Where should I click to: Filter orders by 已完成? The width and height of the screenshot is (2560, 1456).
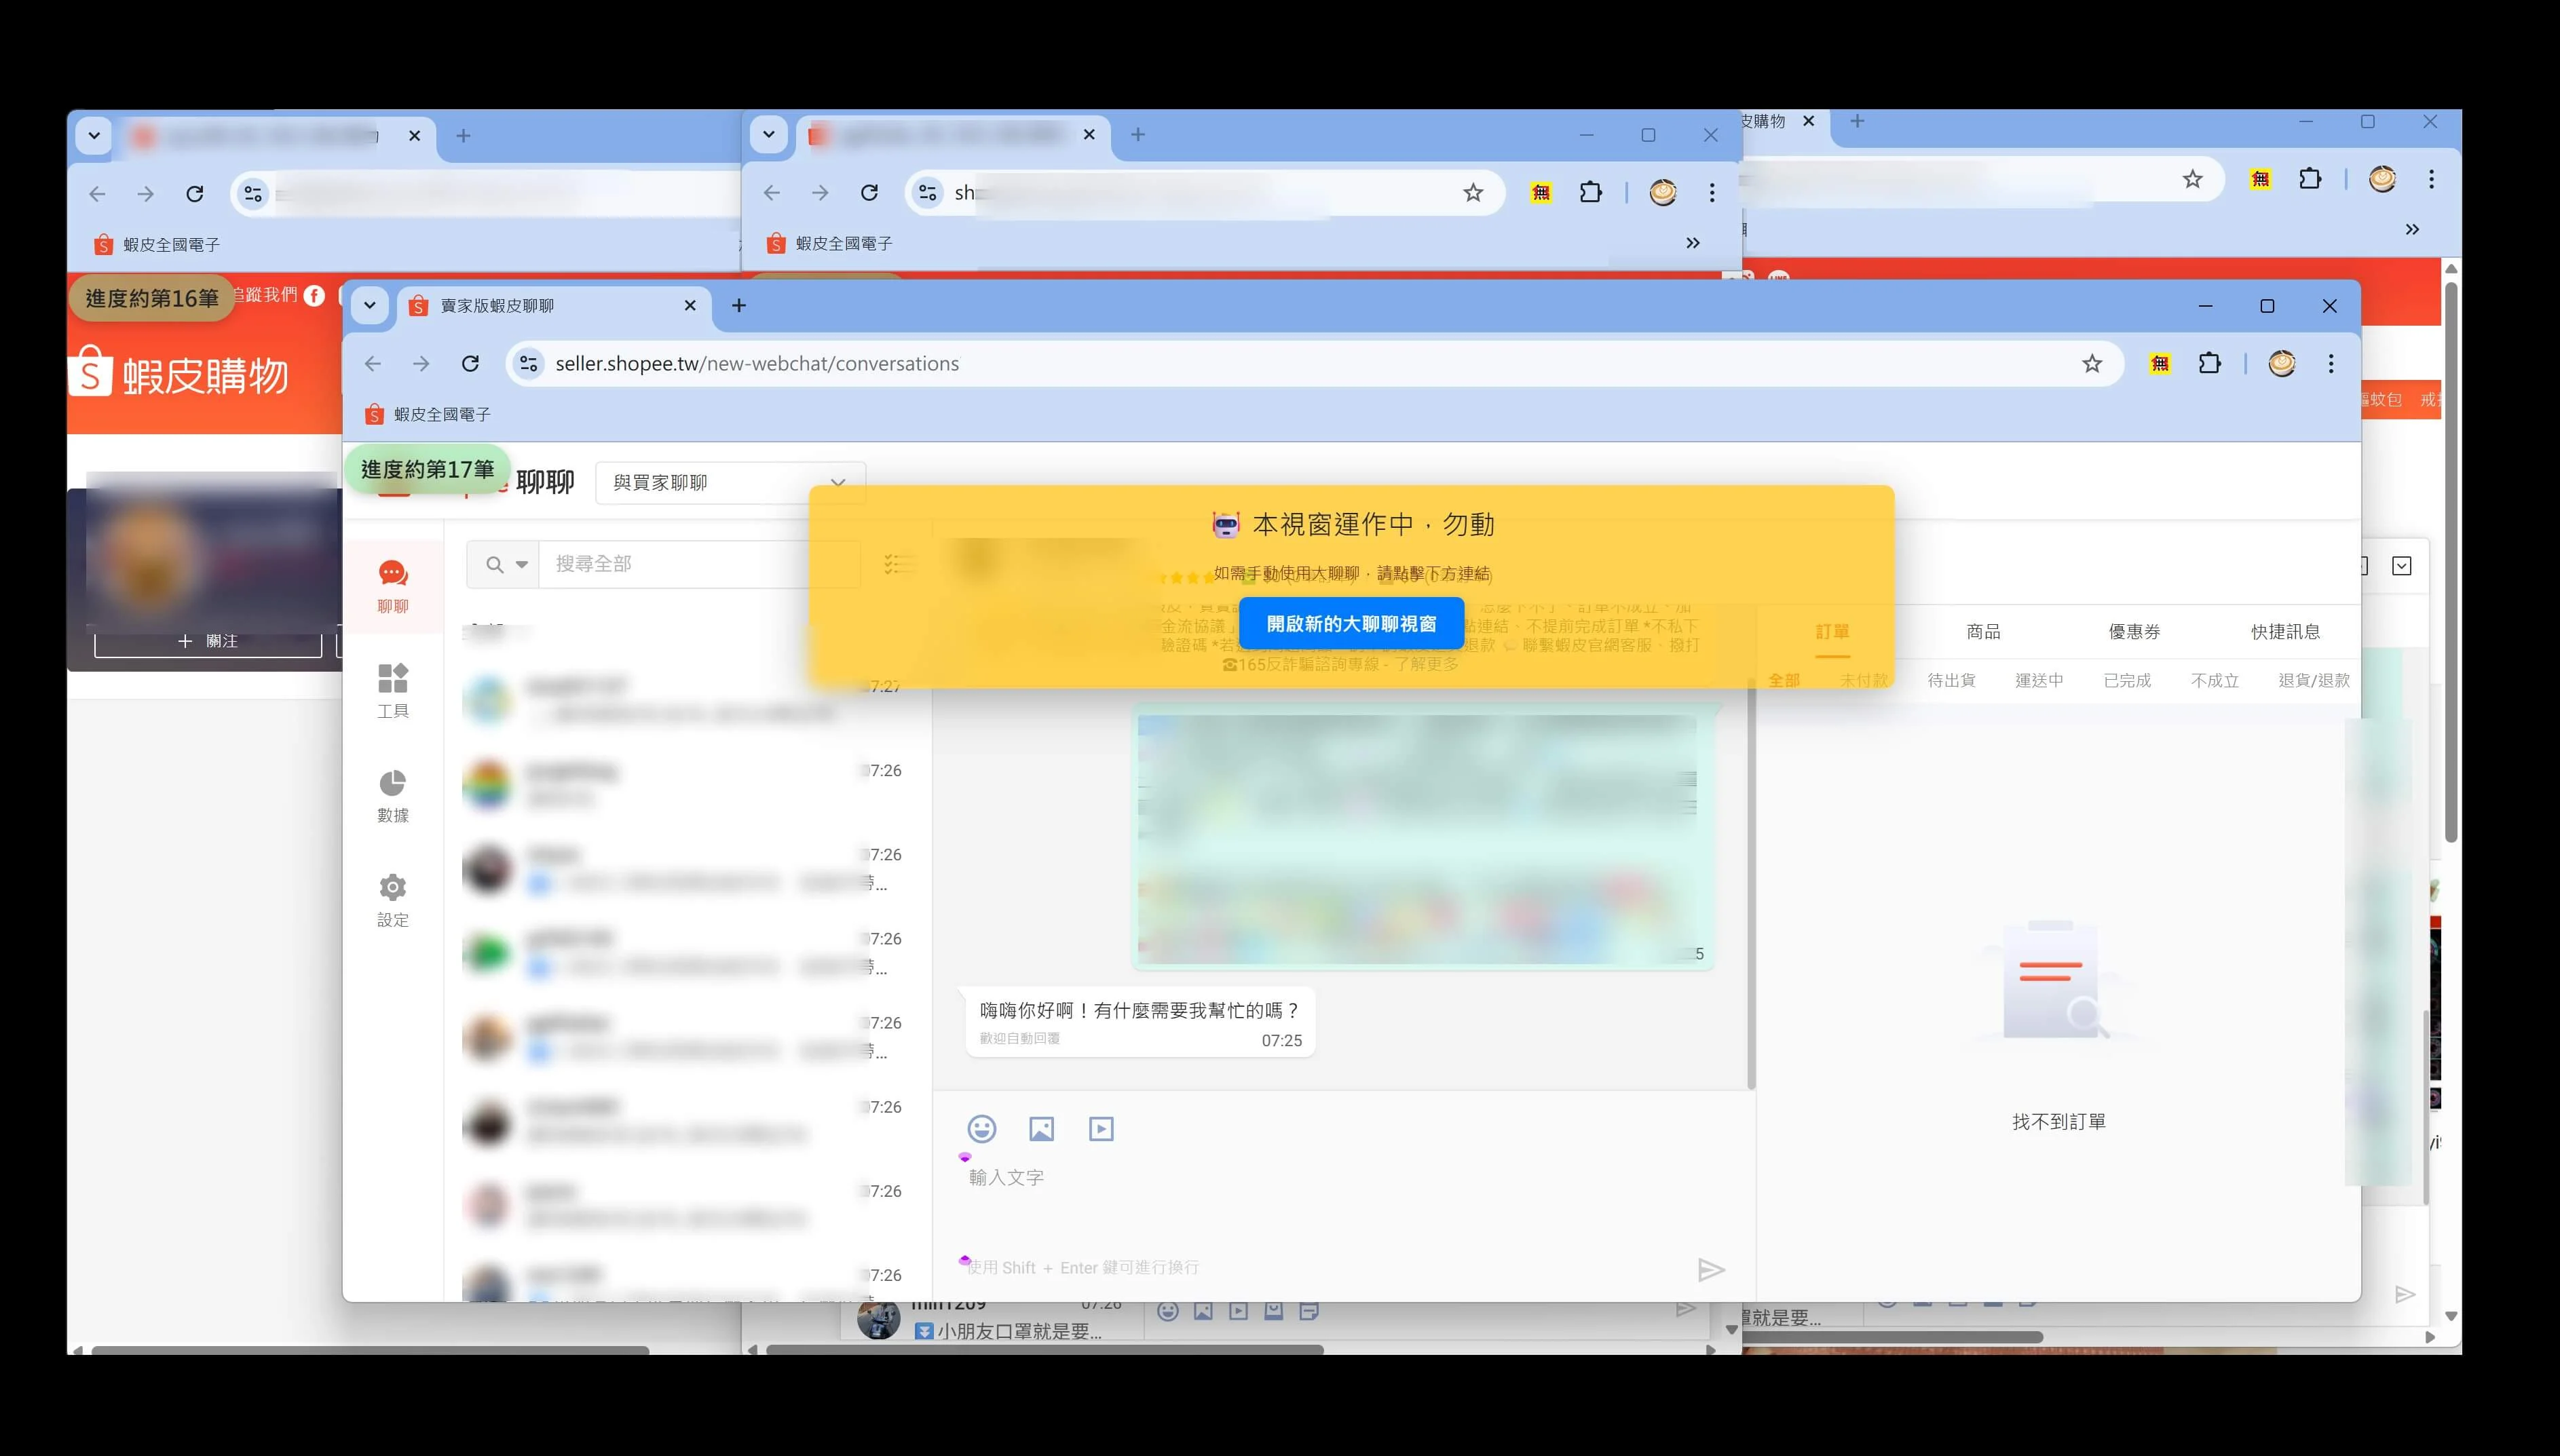pyautogui.click(x=2127, y=681)
